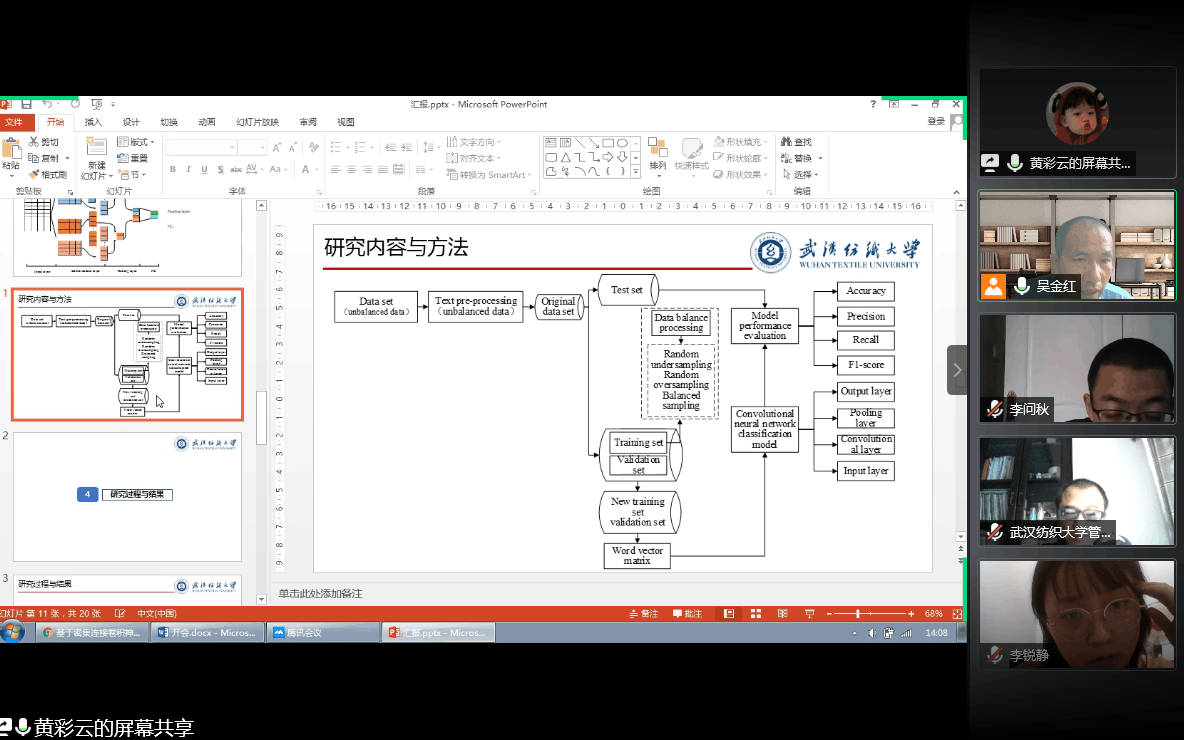Click the Find binoculars icon

click(787, 142)
